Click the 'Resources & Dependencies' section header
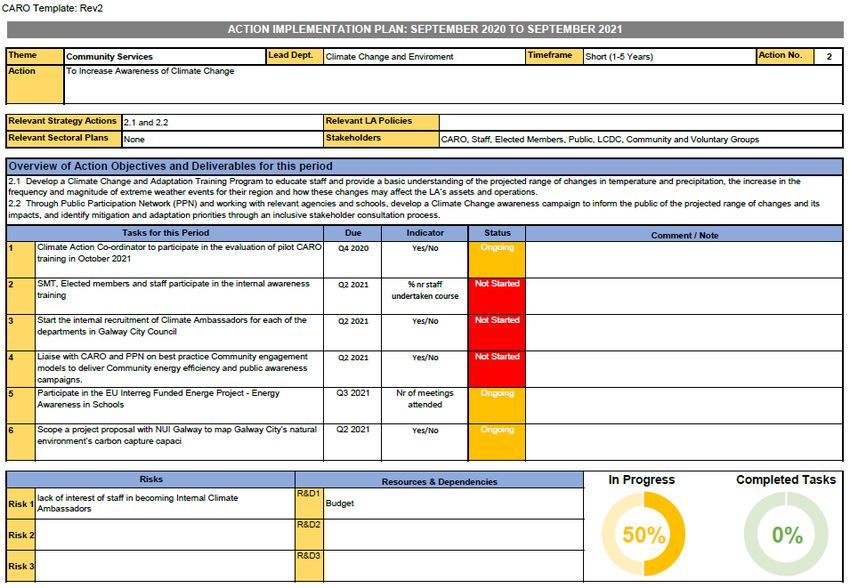 (x=440, y=481)
